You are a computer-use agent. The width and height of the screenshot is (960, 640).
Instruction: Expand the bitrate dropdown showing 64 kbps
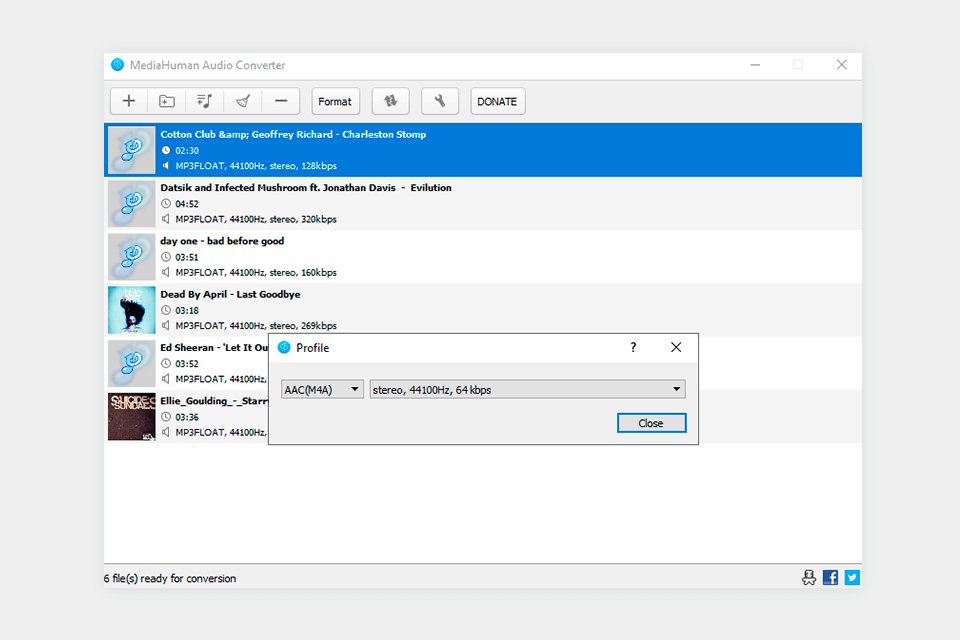[x=527, y=389]
